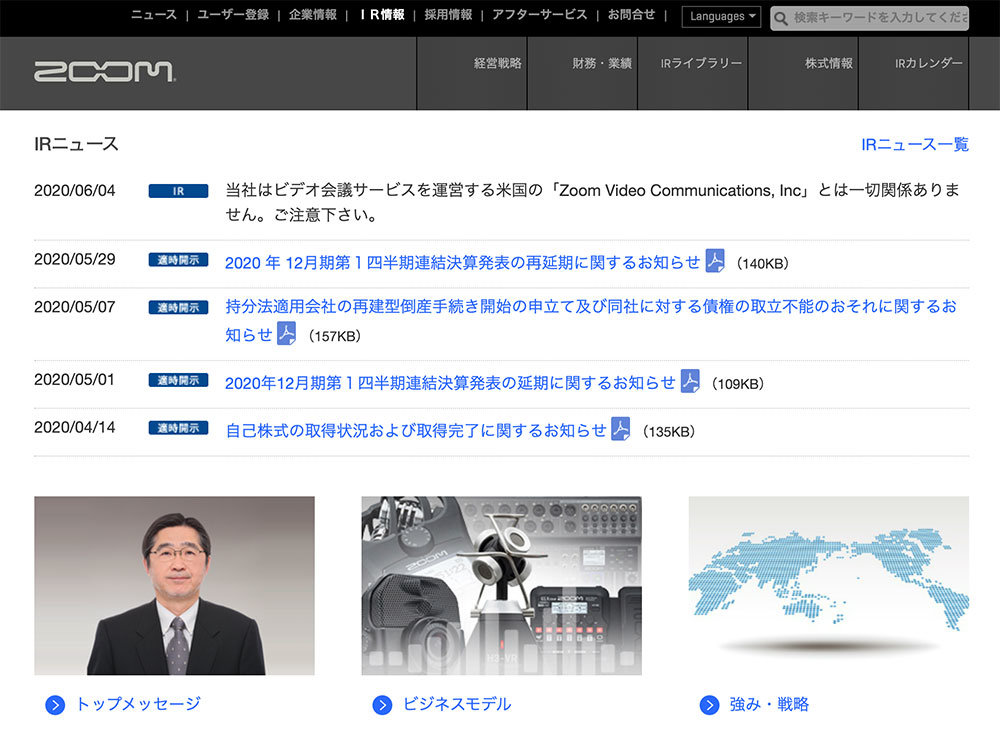Open the トップメッセージ link
The image size is (1000, 743).
pyautogui.click(x=138, y=704)
